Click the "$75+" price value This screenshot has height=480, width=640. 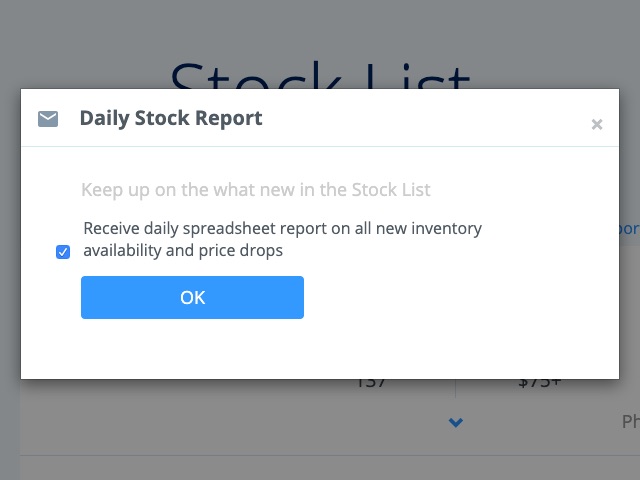pyautogui.click(x=539, y=383)
